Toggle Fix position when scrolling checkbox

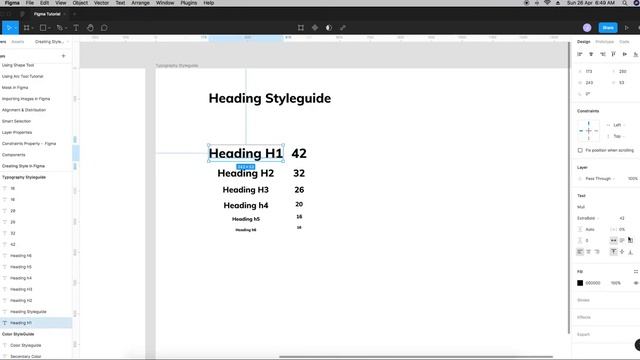coord(580,150)
